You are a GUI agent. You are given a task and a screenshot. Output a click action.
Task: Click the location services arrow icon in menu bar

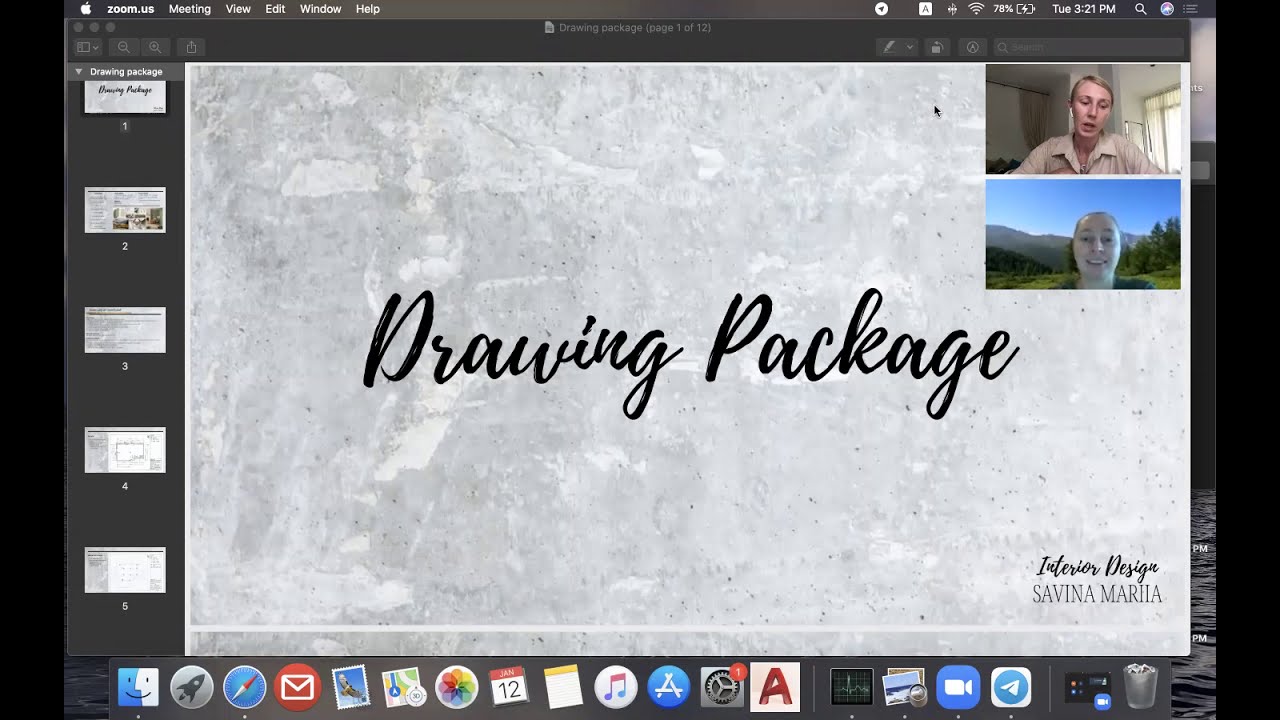(x=881, y=9)
